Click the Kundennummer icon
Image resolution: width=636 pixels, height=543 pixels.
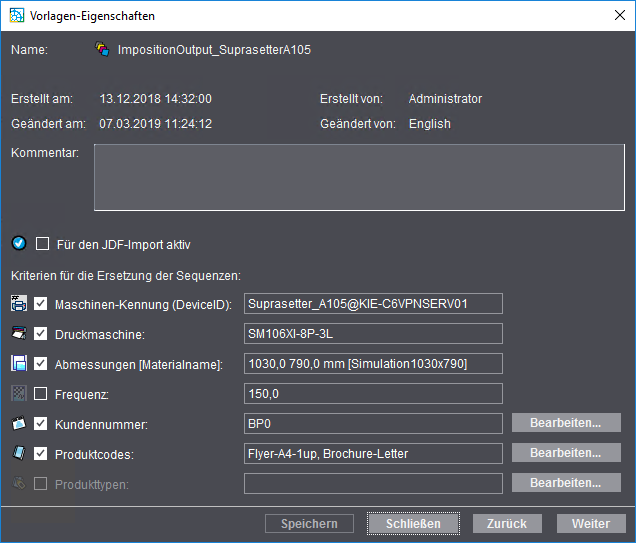18,423
